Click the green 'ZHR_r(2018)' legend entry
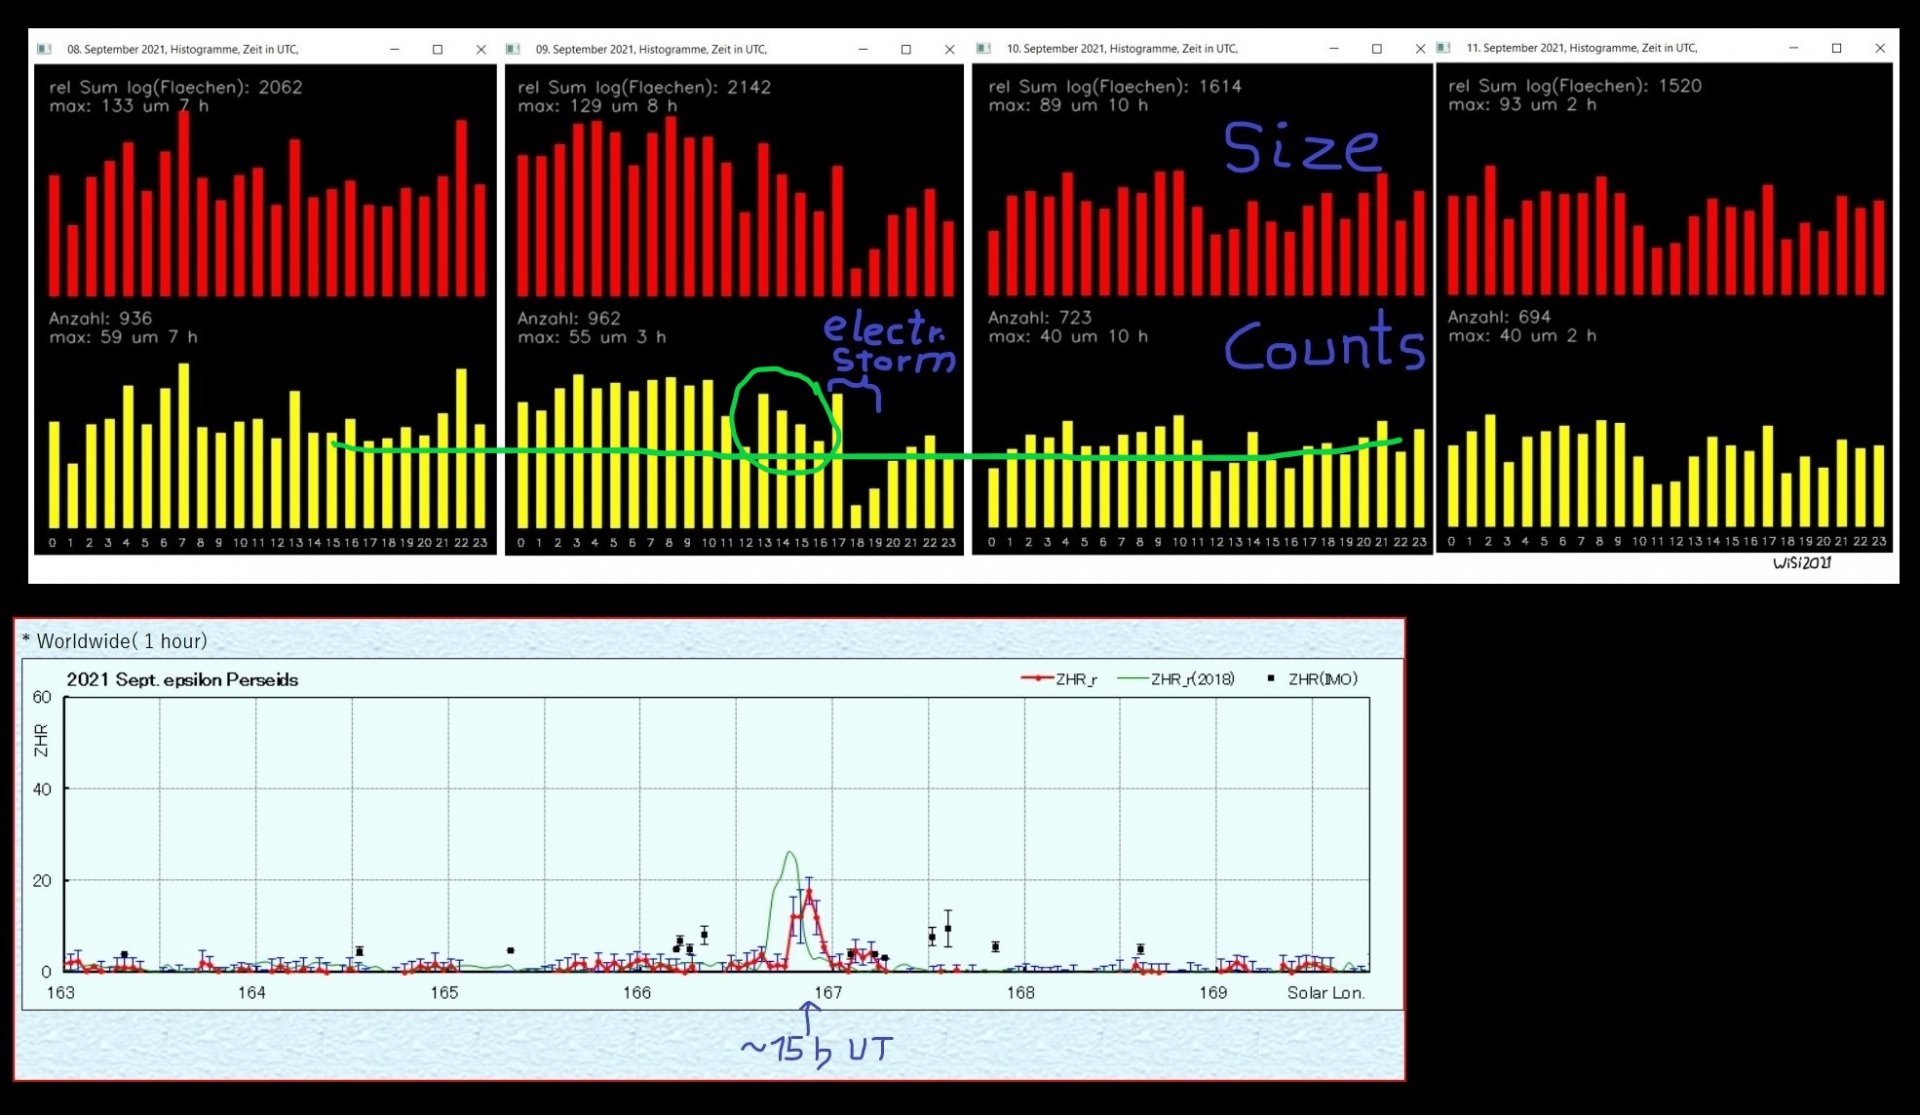This screenshot has height=1115, width=1920. tap(1176, 679)
